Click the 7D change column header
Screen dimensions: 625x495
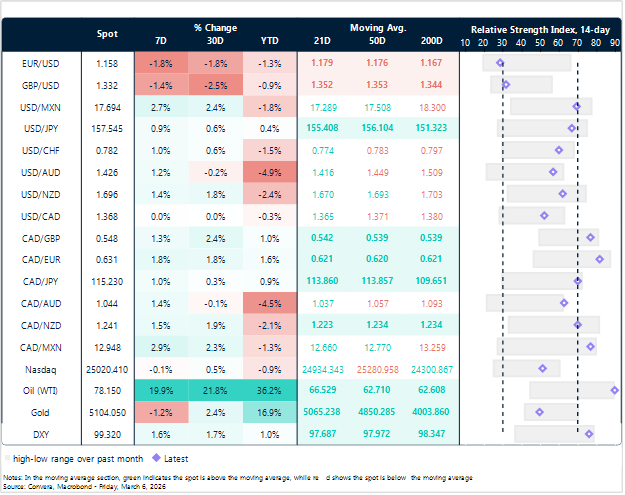click(162, 41)
